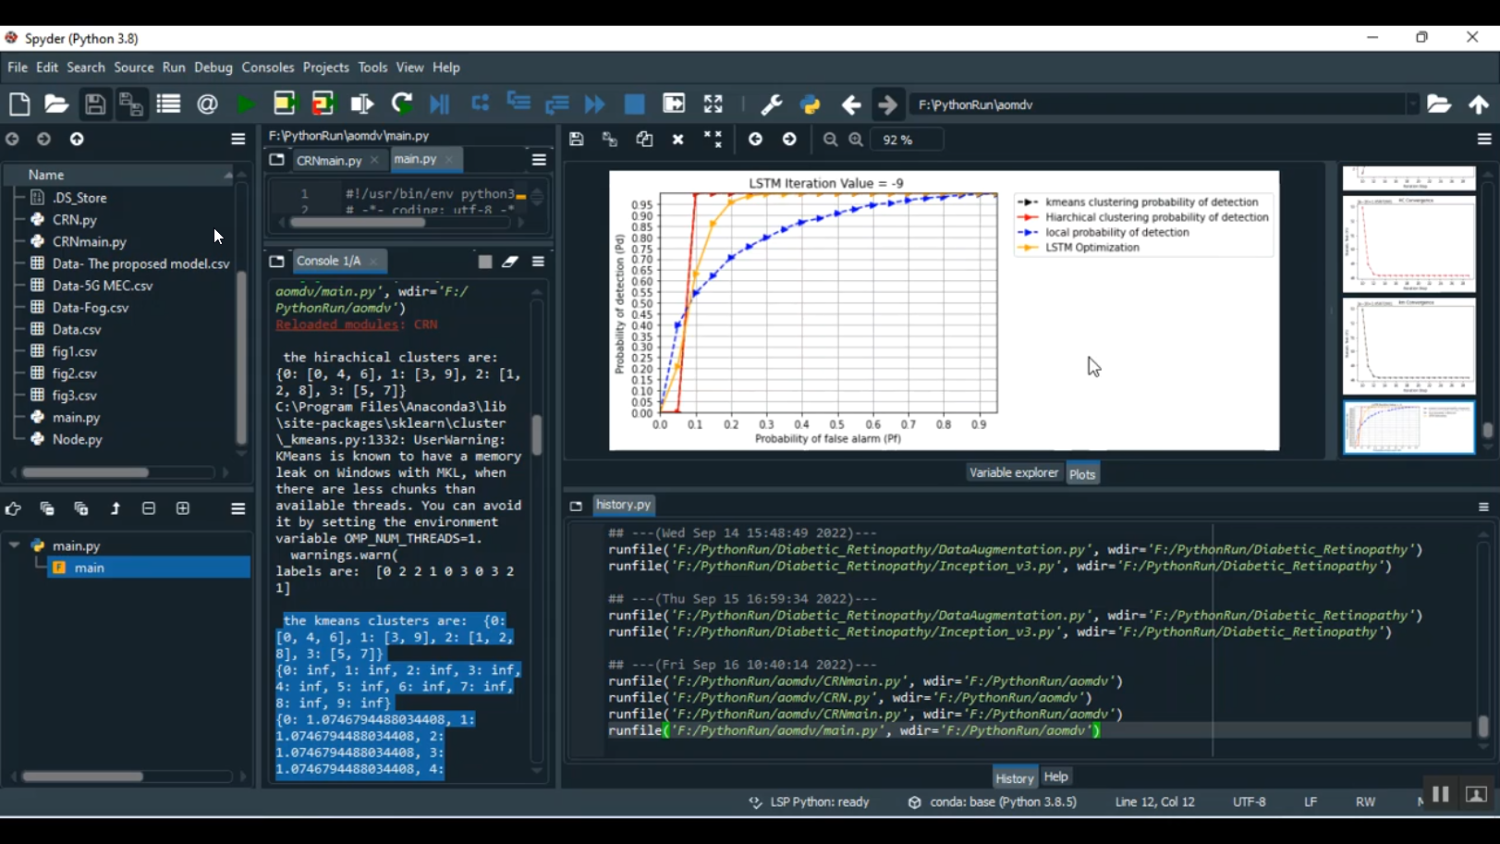The height and width of the screenshot is (844, 1500).
Task: Zoom in on the plot
Action: click(856, 140)
